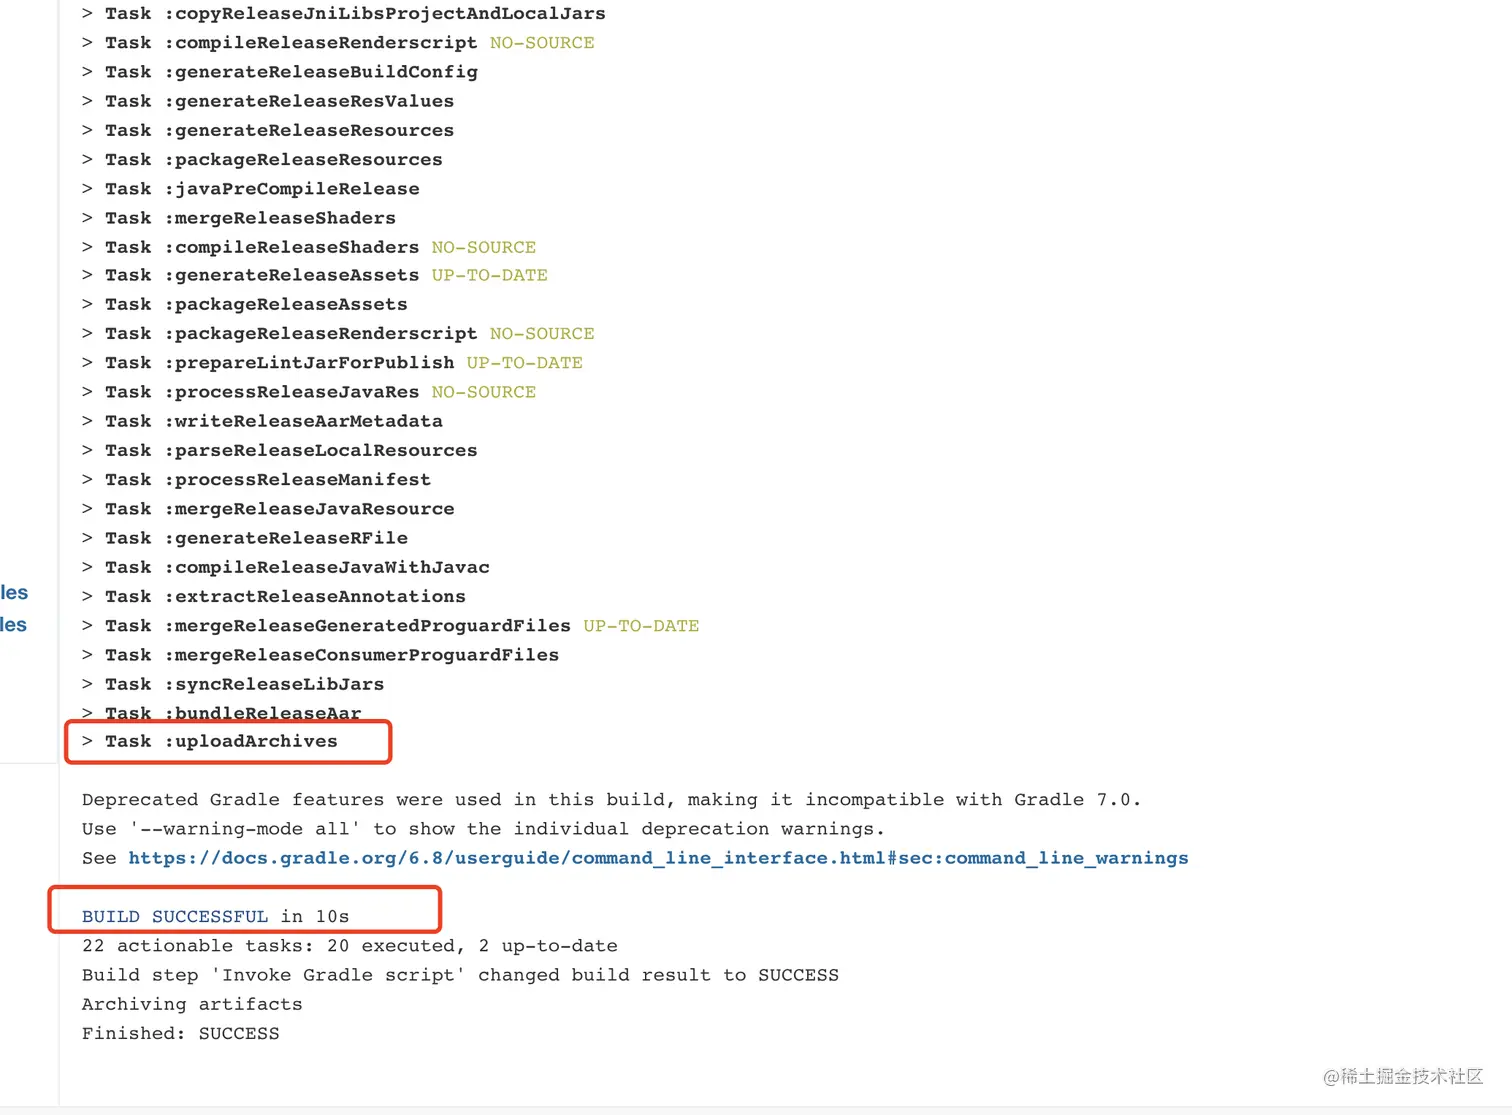Select the ':compileReleaseShaders' task name

292,247
